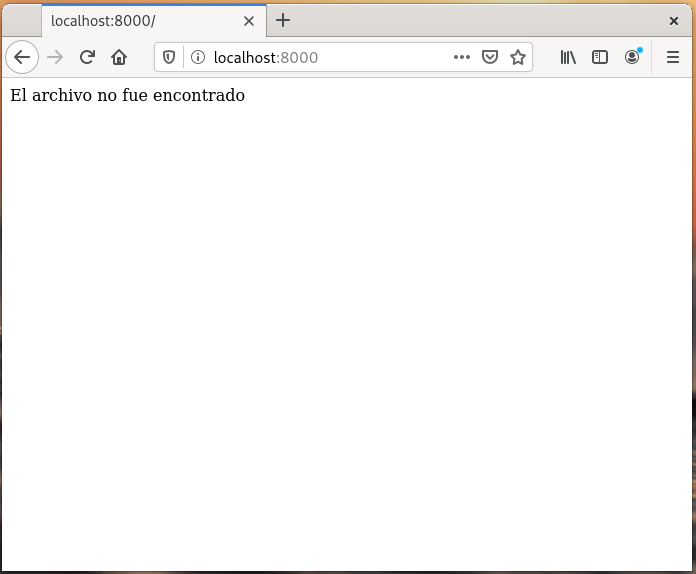Image resolution: width=696 pixels, height=574 pixels.
Task: Close the localhost:8000/ tab
Action: point(249,20)
